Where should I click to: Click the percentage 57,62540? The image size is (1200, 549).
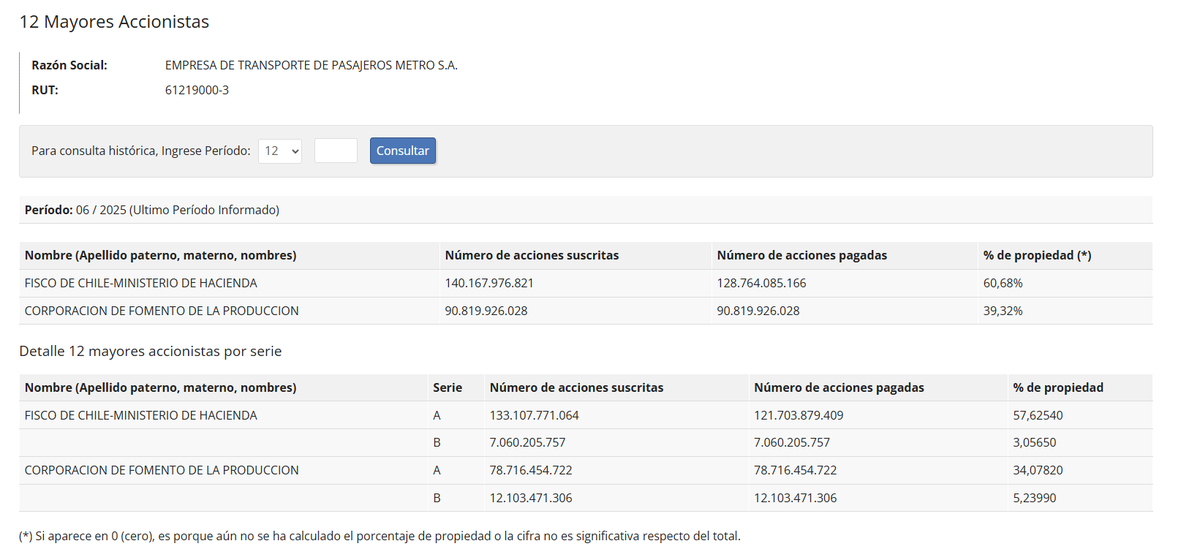1038,415
